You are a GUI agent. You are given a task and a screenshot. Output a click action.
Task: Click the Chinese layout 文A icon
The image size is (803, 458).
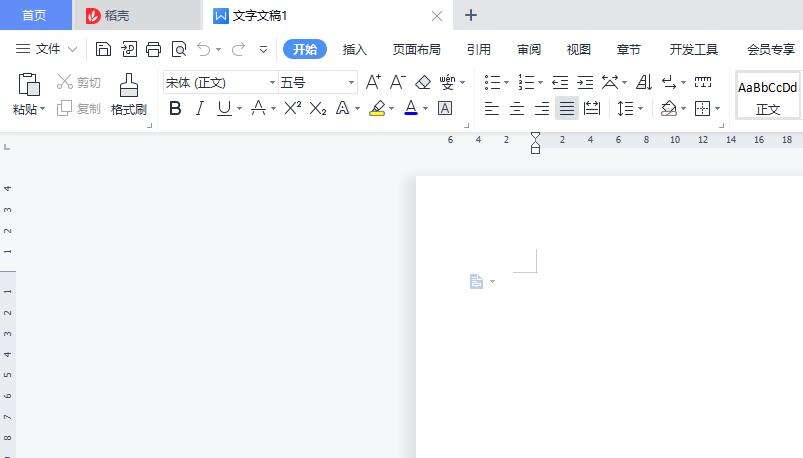click(x=610, y=82)
